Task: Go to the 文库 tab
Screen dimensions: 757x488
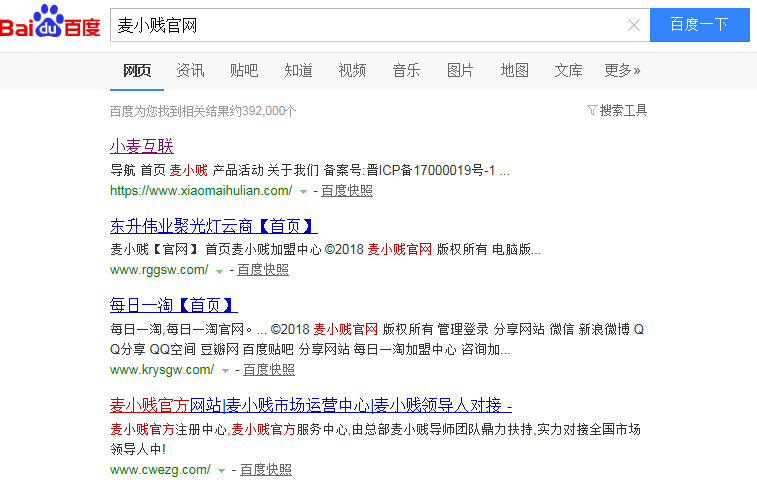Action: pos(568,70)
